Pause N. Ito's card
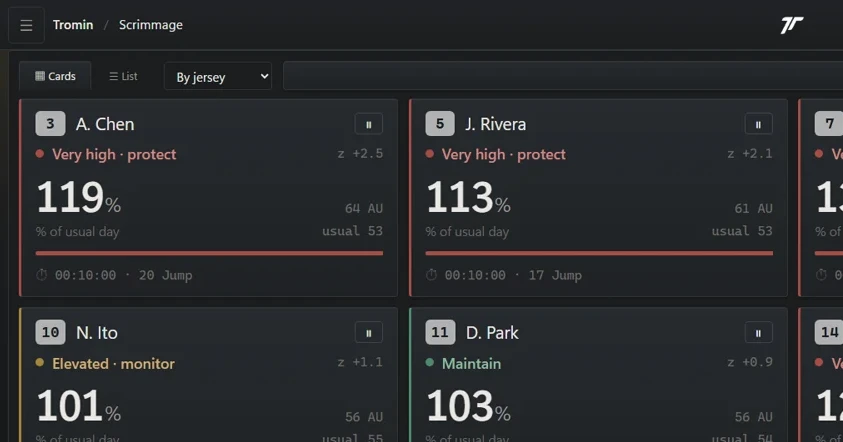 369,333
